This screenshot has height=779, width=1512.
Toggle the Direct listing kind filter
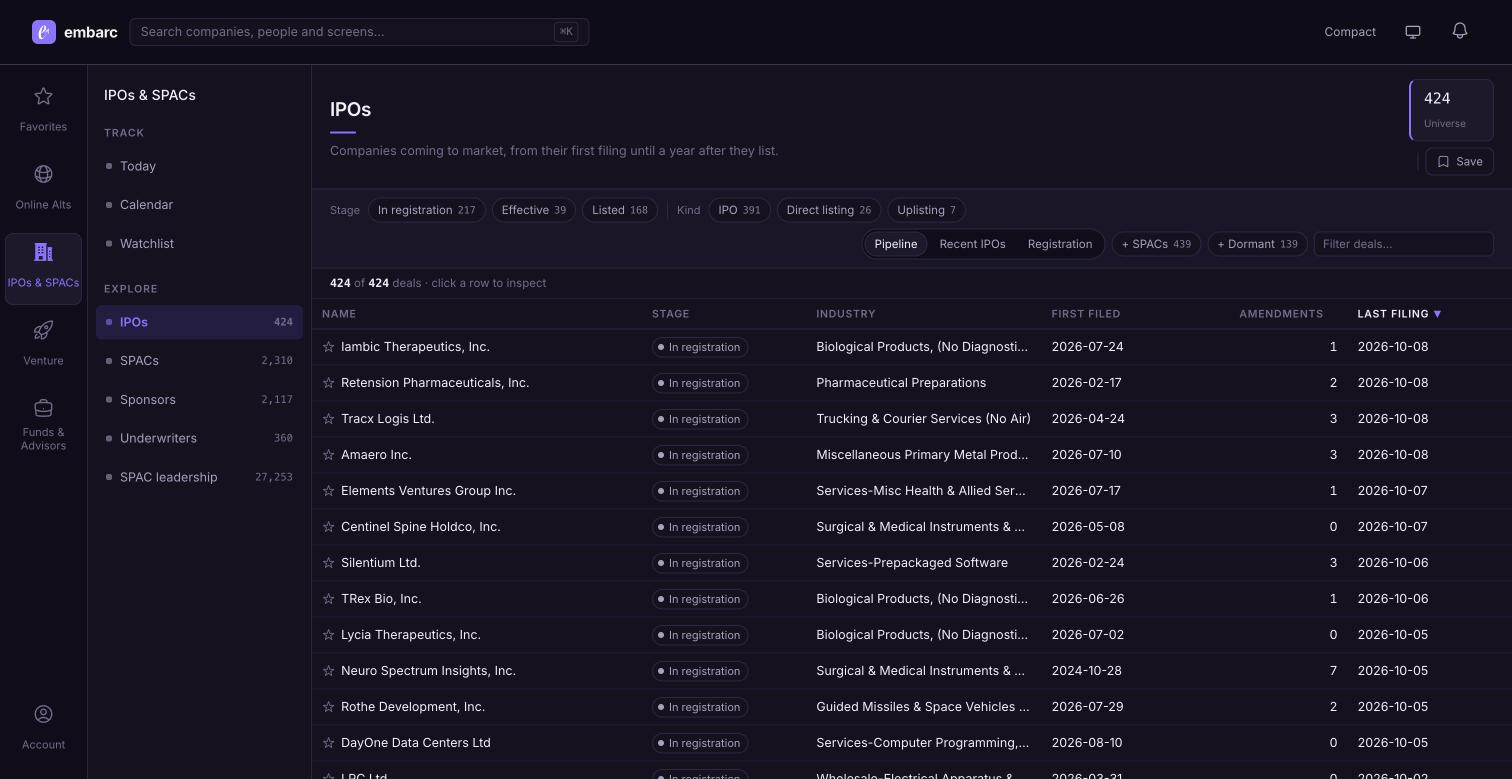tap(829, 210)
